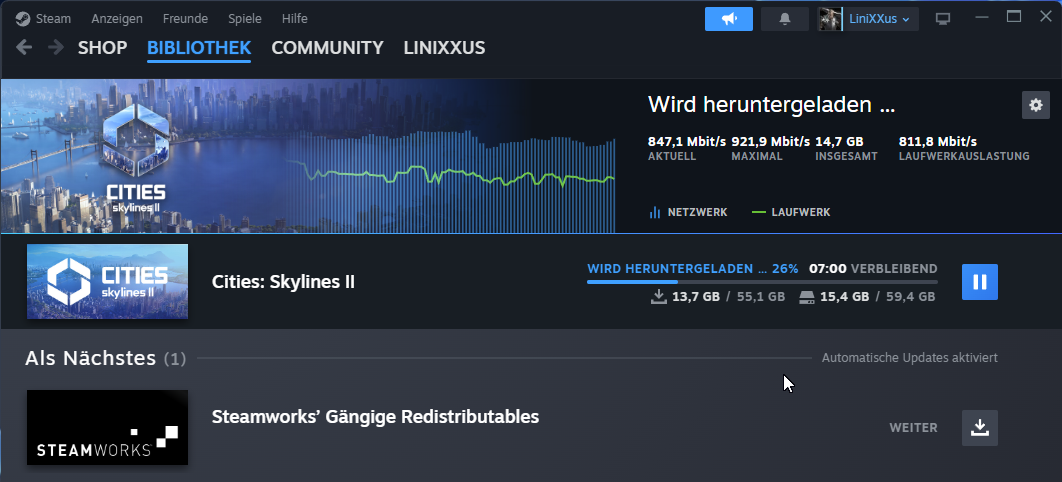Open notifications bell icon

point(785,19)
